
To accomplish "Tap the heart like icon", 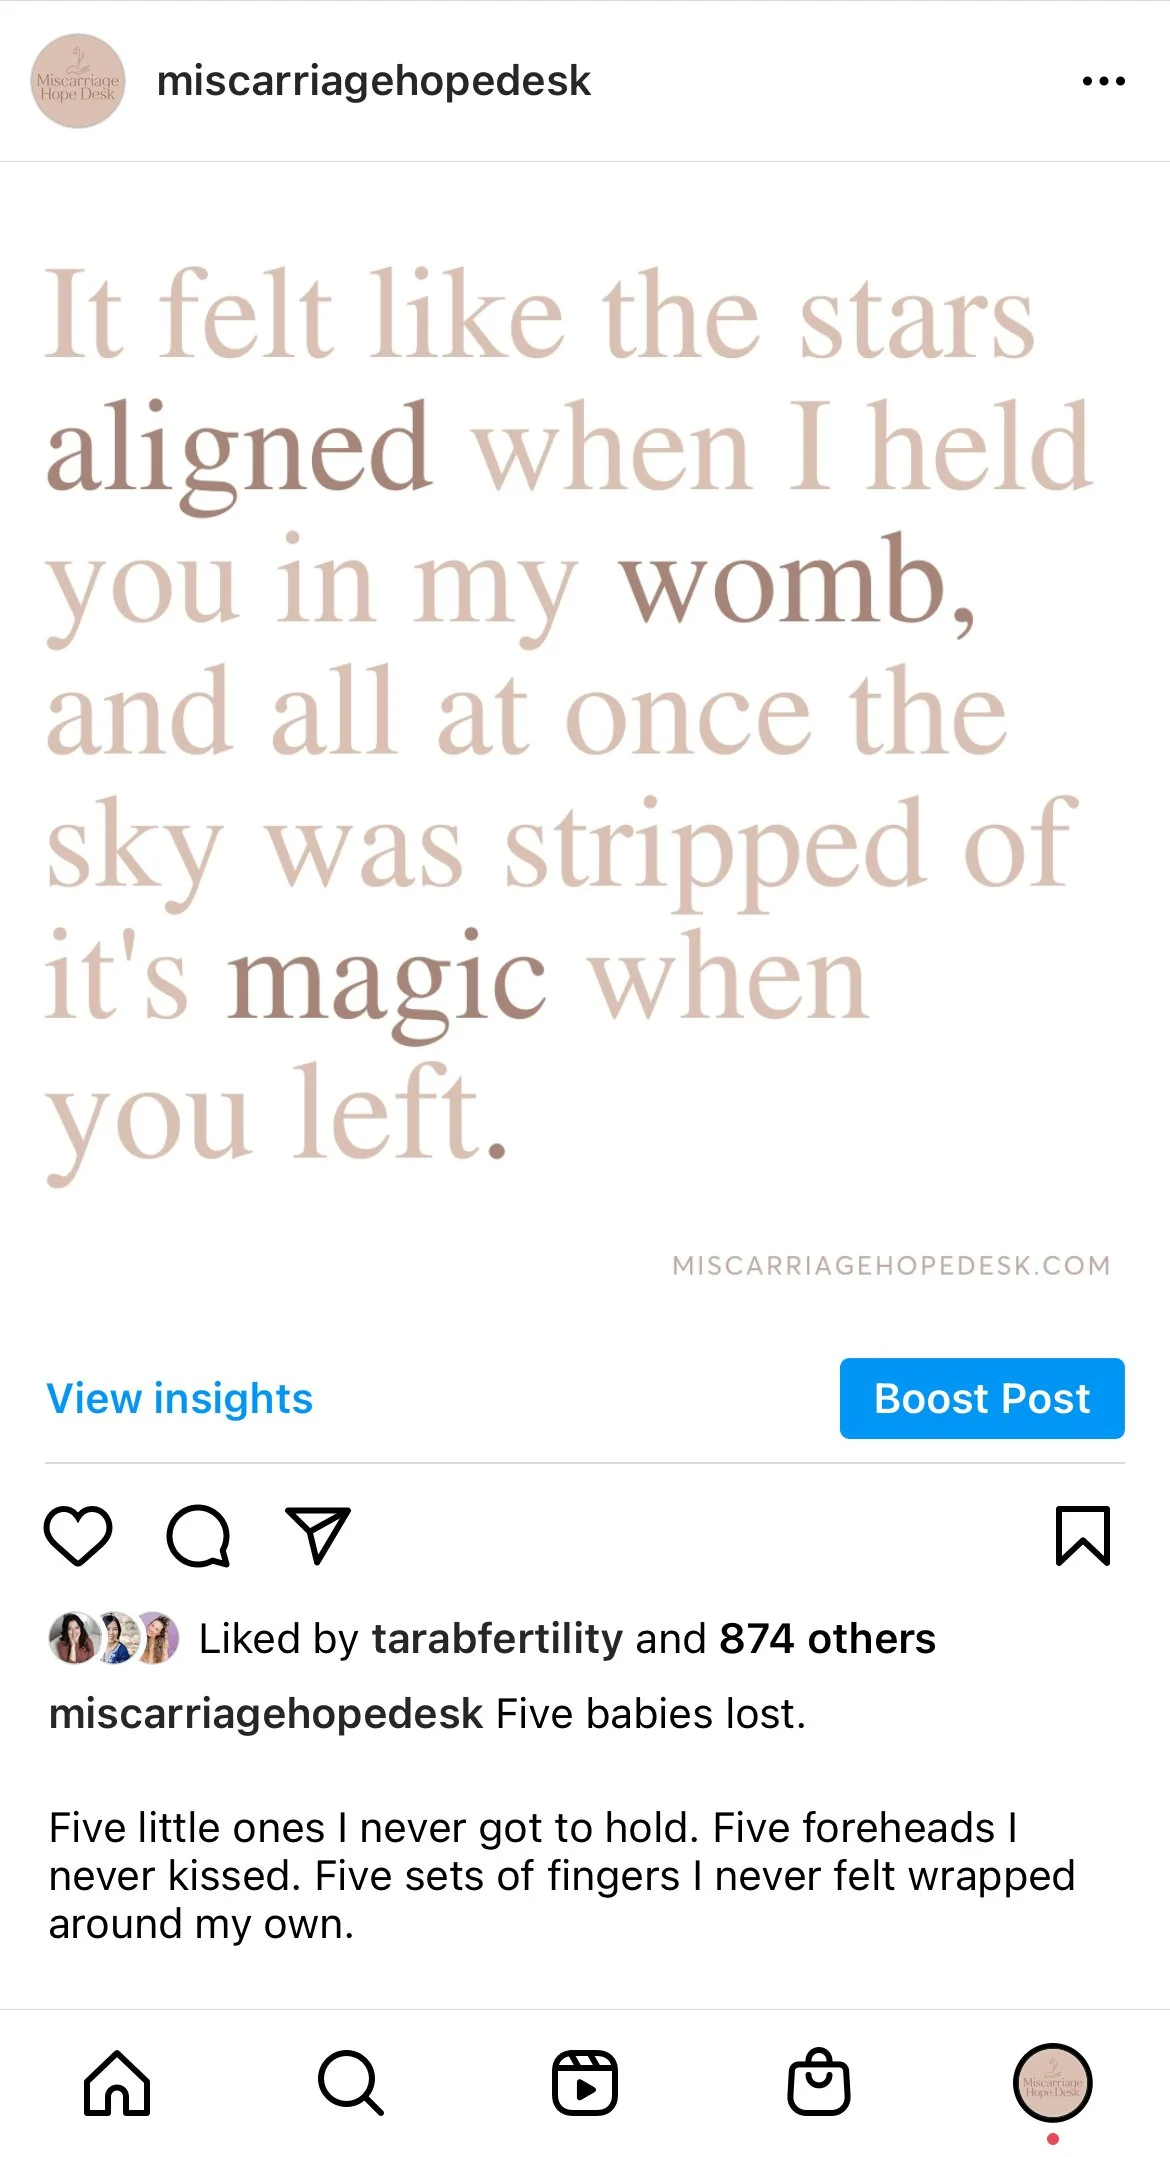I will (x=78, y=1535).
